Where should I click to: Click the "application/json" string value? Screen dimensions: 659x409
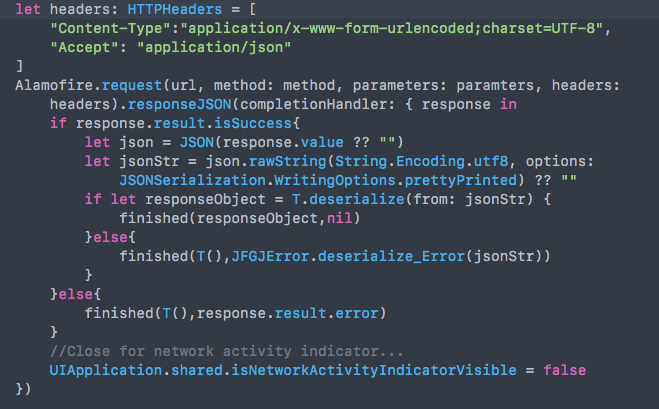(214, 47)
